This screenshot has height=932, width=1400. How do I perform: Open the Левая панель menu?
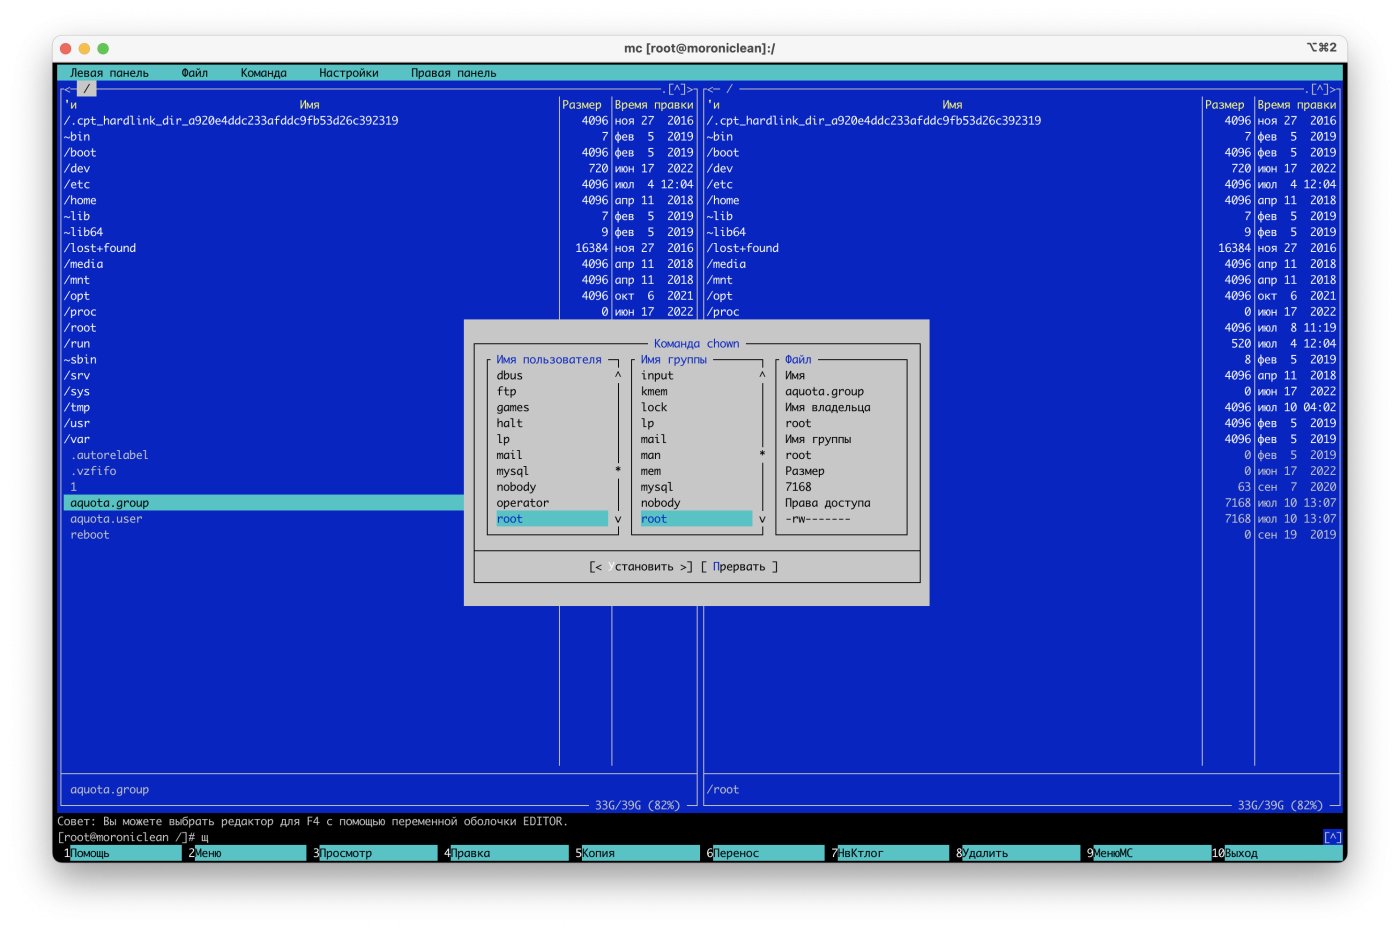coord(109,73)
